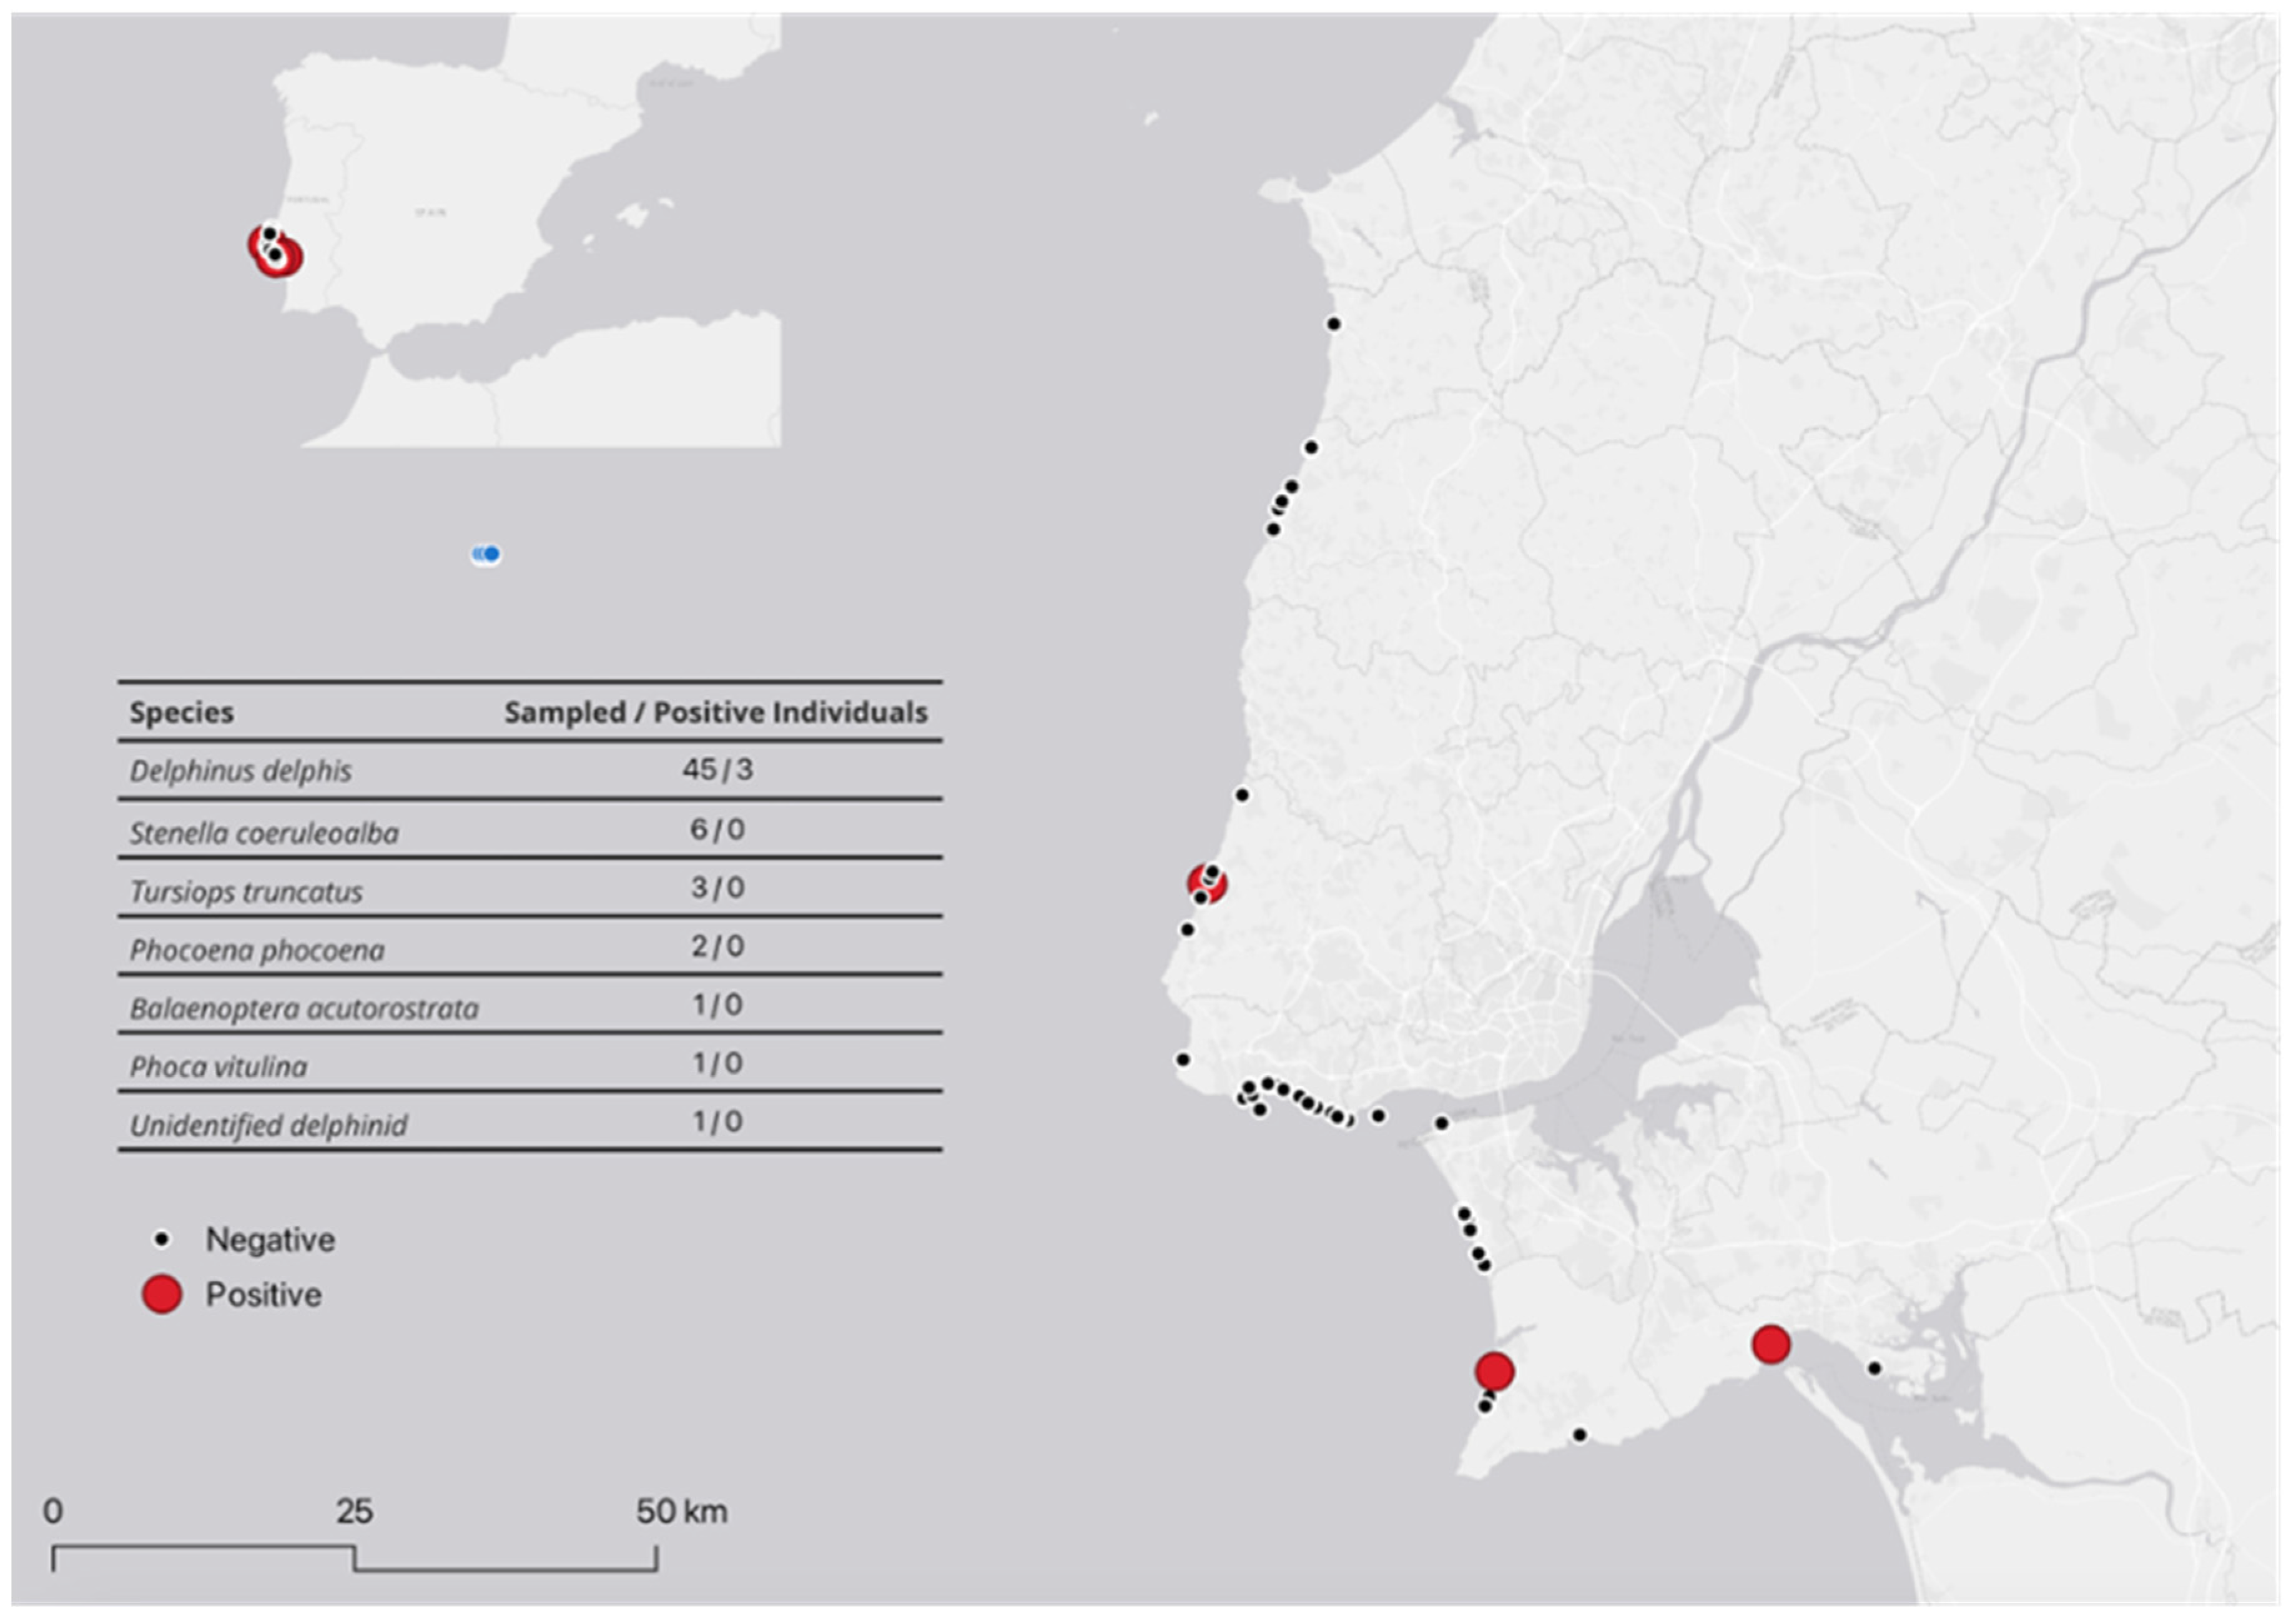The width and height of the screenshot is (2296, 1622).
Task: Click the Negative legend black dot
Action: click(161, 1240)
